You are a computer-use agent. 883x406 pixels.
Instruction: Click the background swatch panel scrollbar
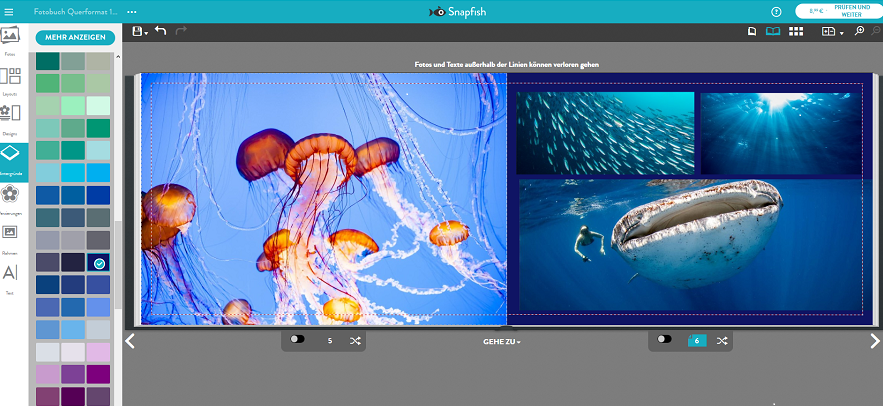pos(118,265)
